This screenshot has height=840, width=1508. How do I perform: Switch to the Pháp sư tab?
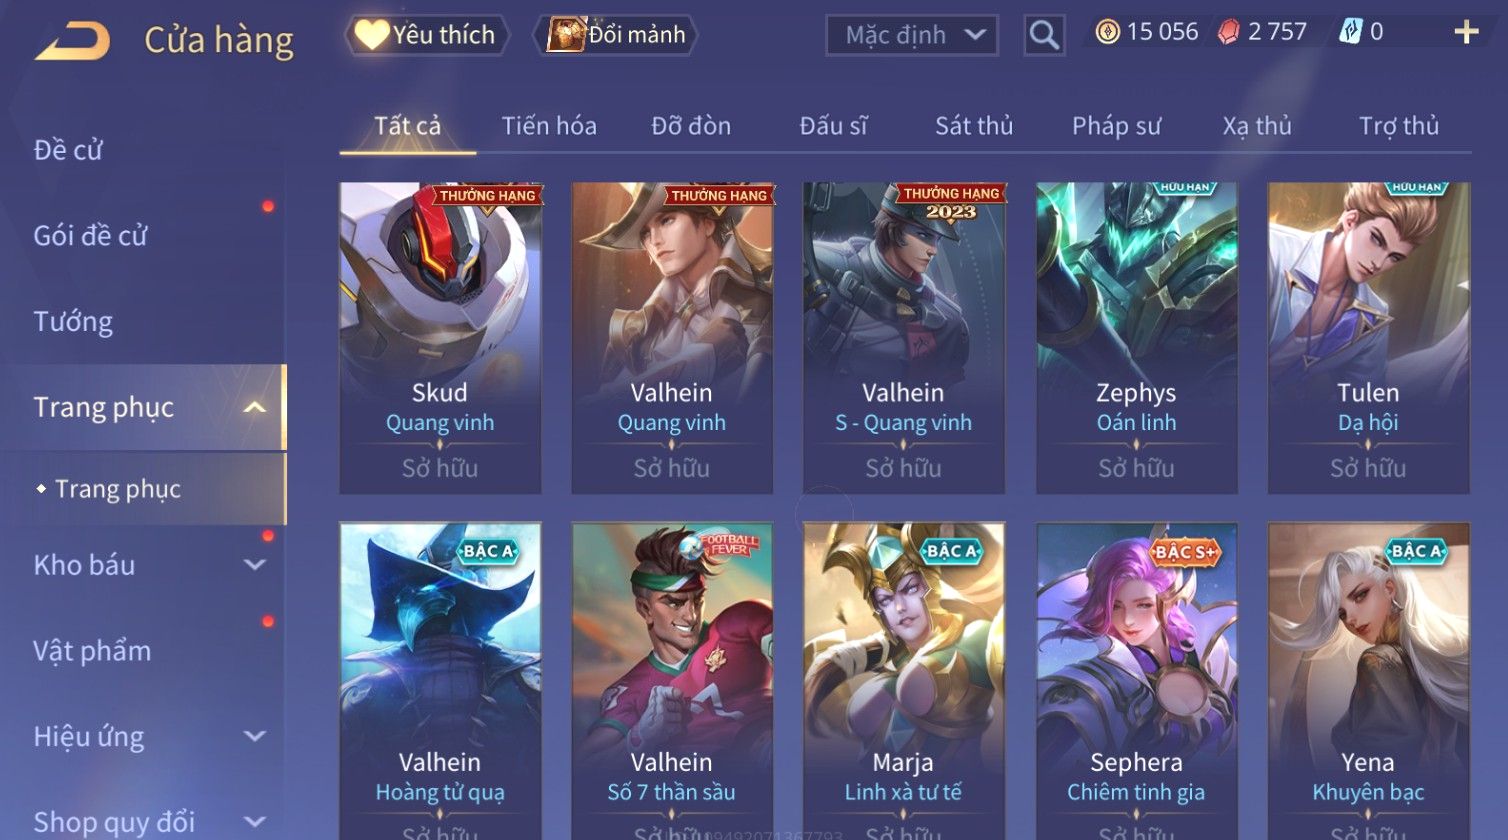[x=1116, y=126]
